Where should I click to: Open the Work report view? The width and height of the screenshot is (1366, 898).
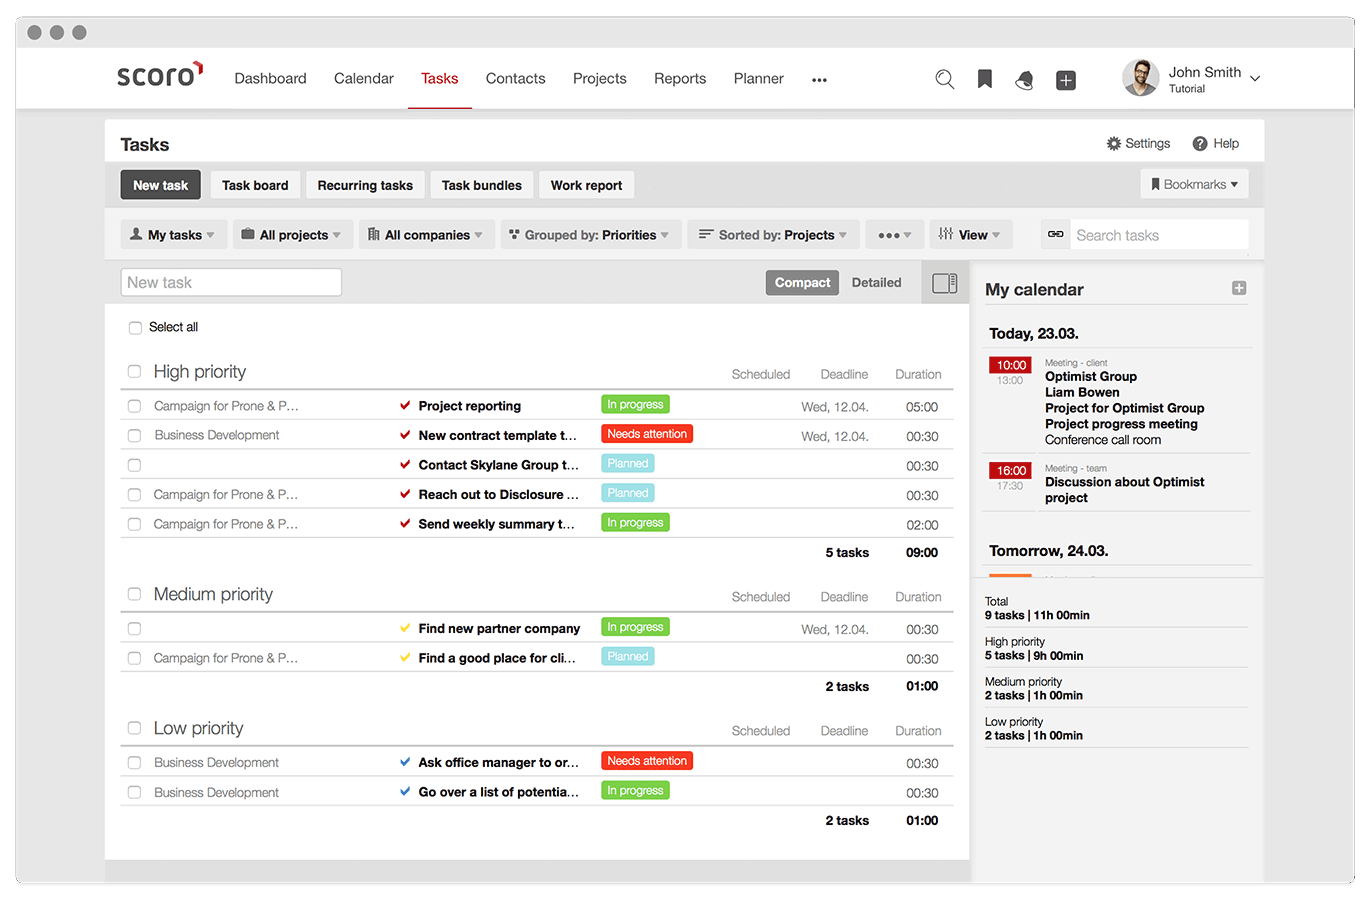pyautogui.click(x=586, y=184)
